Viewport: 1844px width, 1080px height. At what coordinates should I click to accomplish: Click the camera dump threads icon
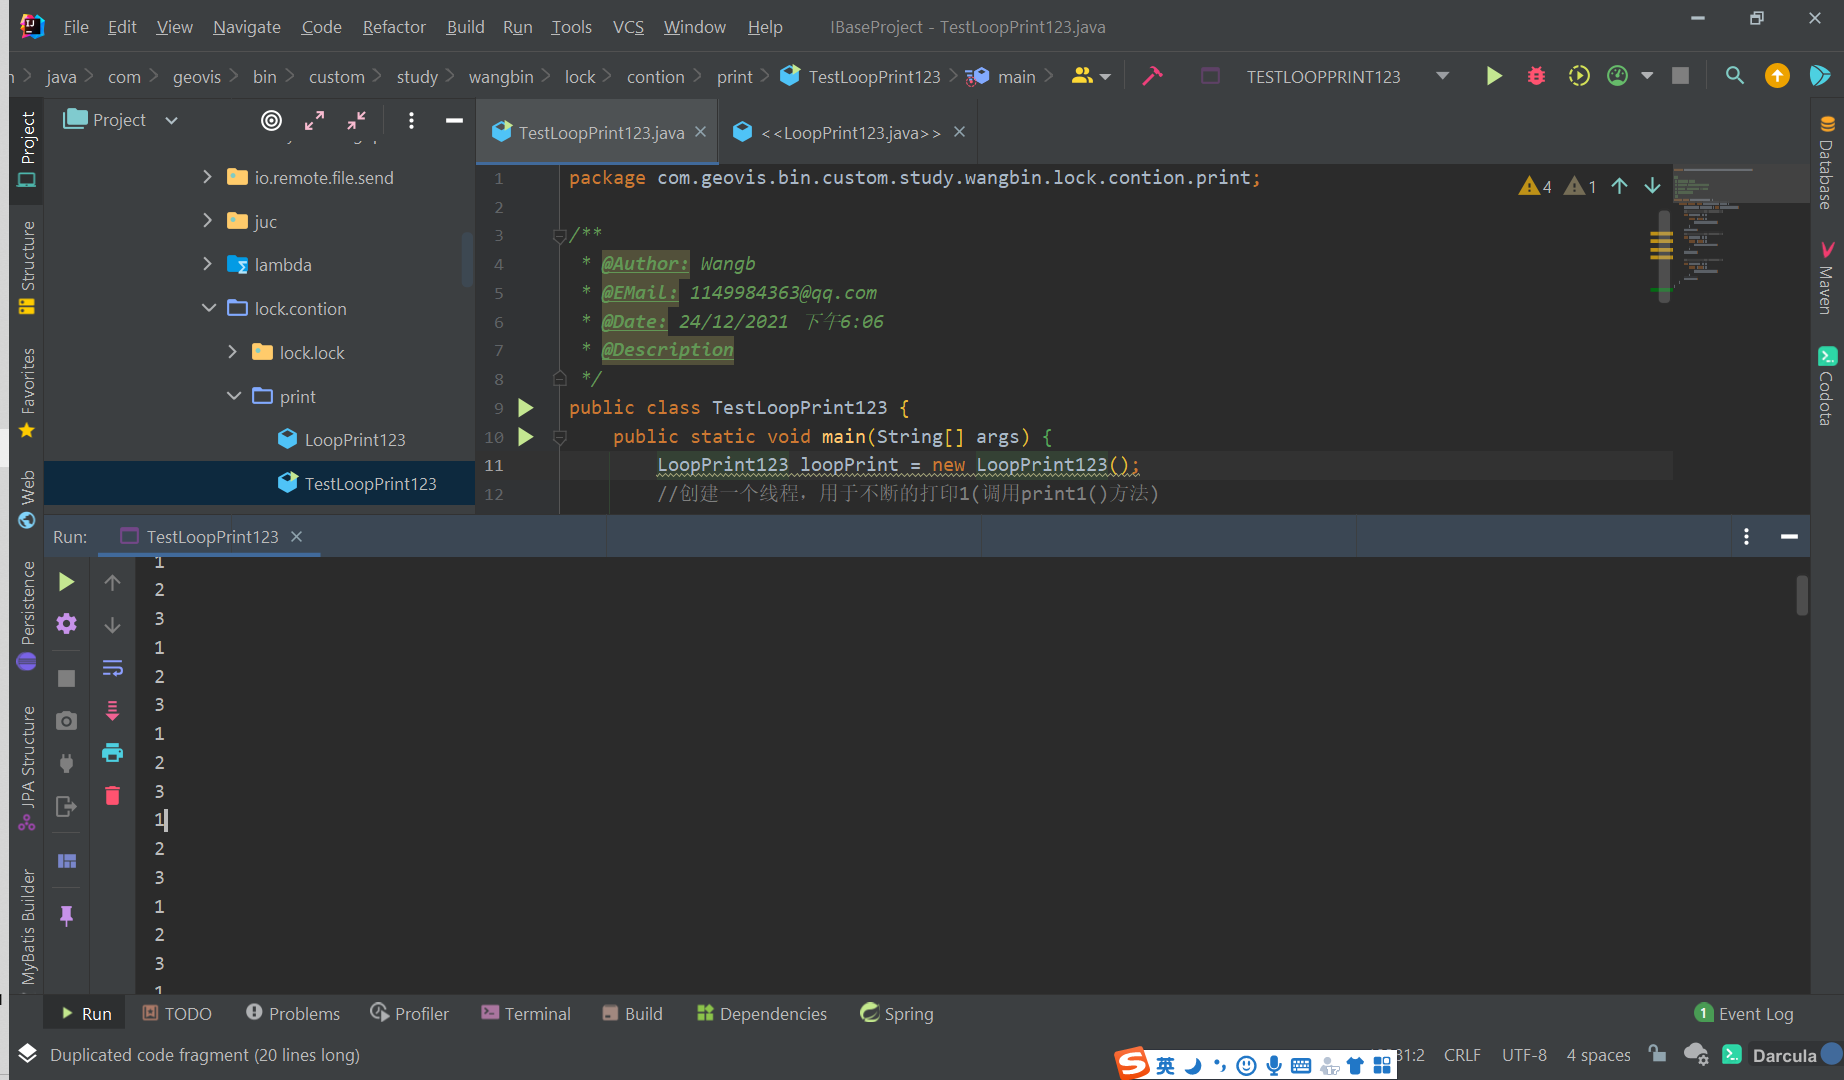(66, 720)
